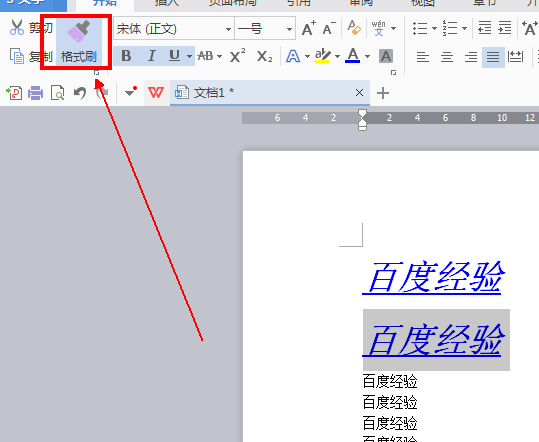Apply strikethrough AB formatting

pyautogui.click(x=206, y=56)
